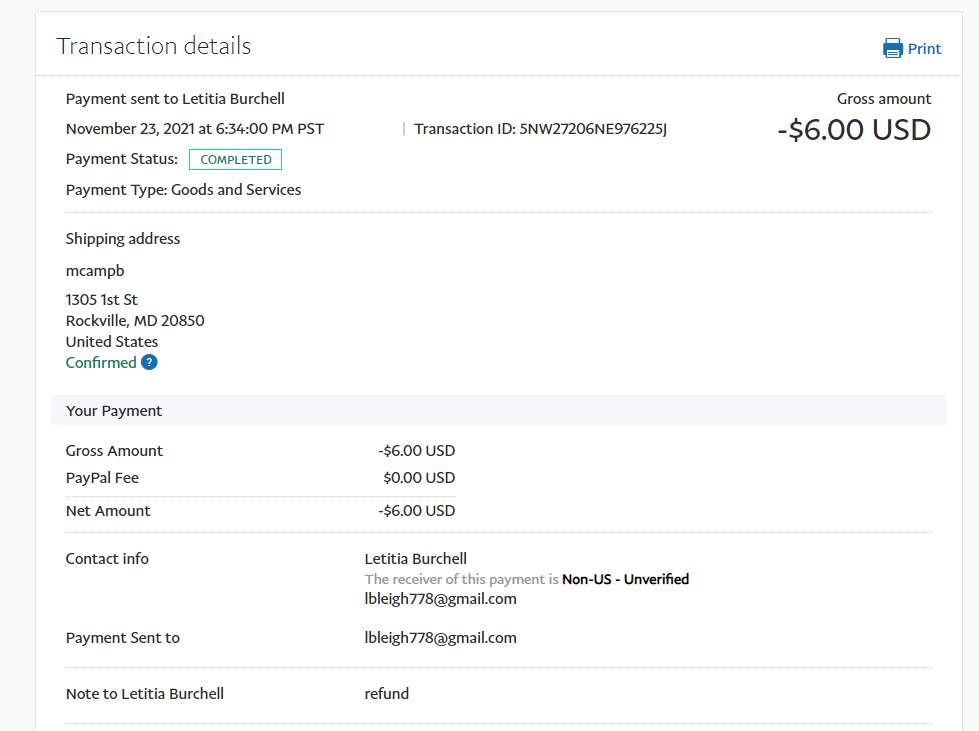Click the mcampb shipping name
The width and height of the screenshot is (979, 731).
click(95, 271)
